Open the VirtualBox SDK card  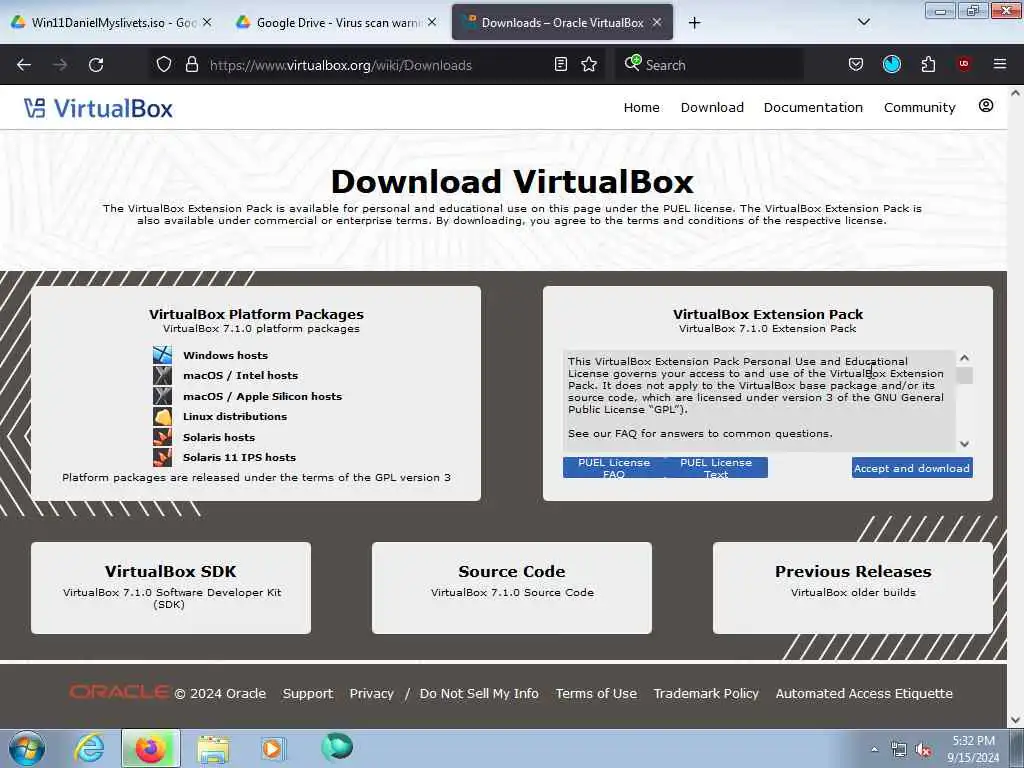point(171,587)
